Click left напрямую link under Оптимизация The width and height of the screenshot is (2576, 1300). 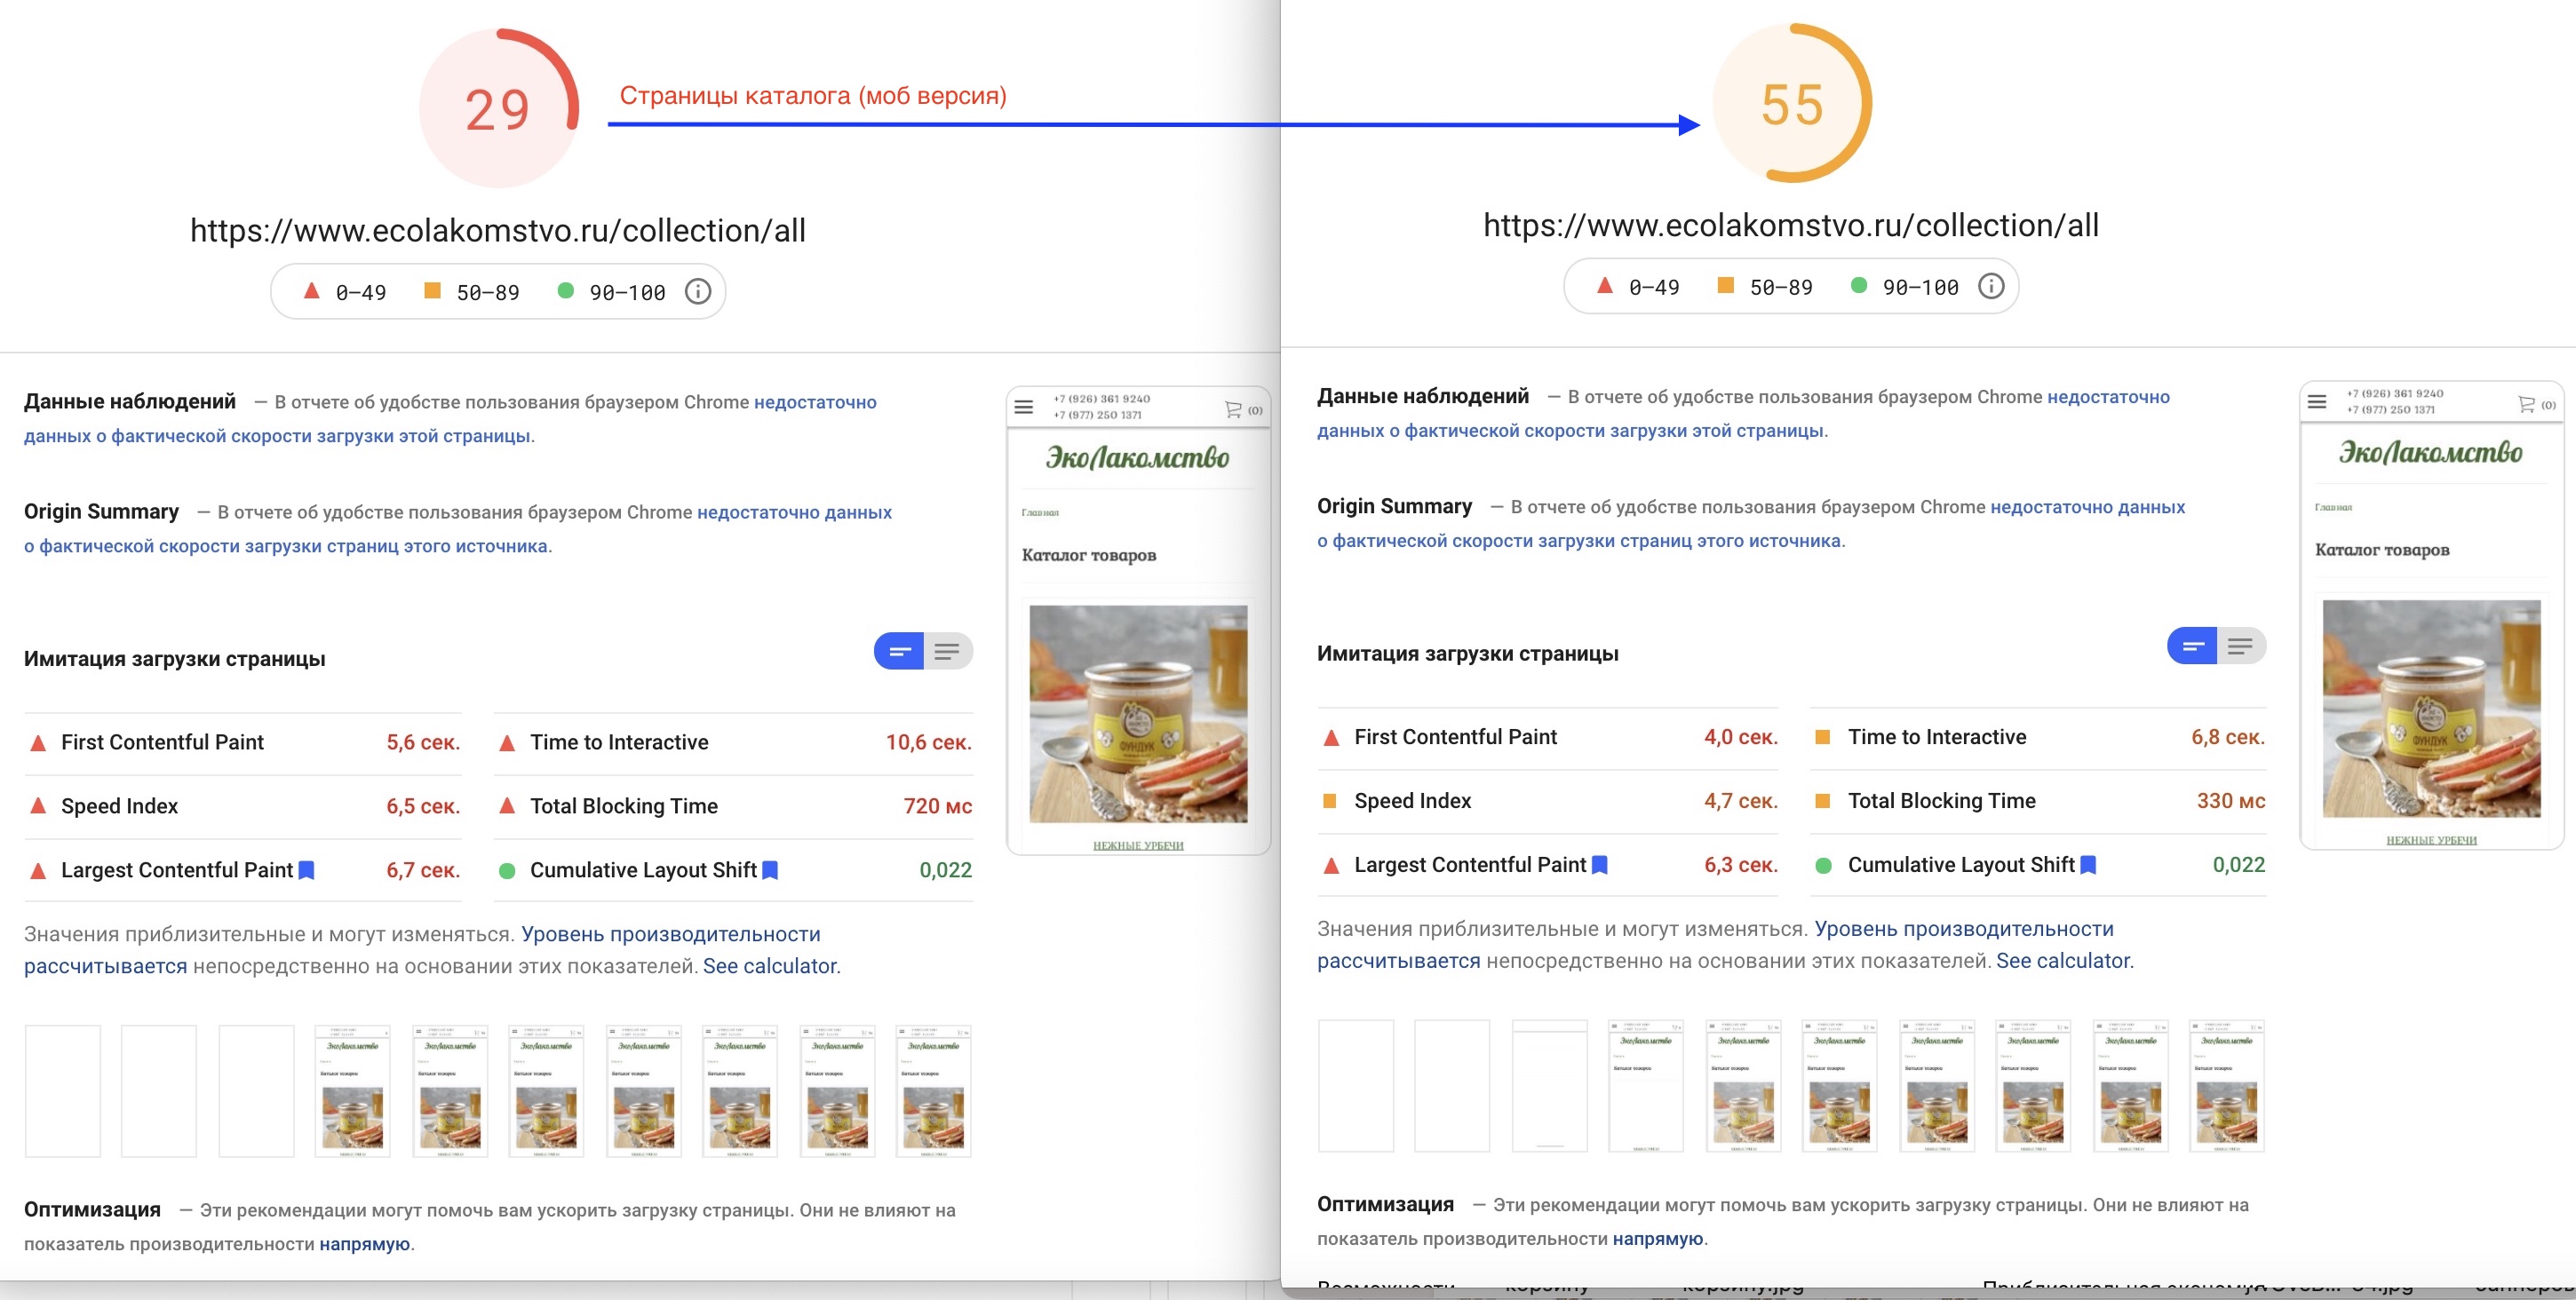[364, 1244]
